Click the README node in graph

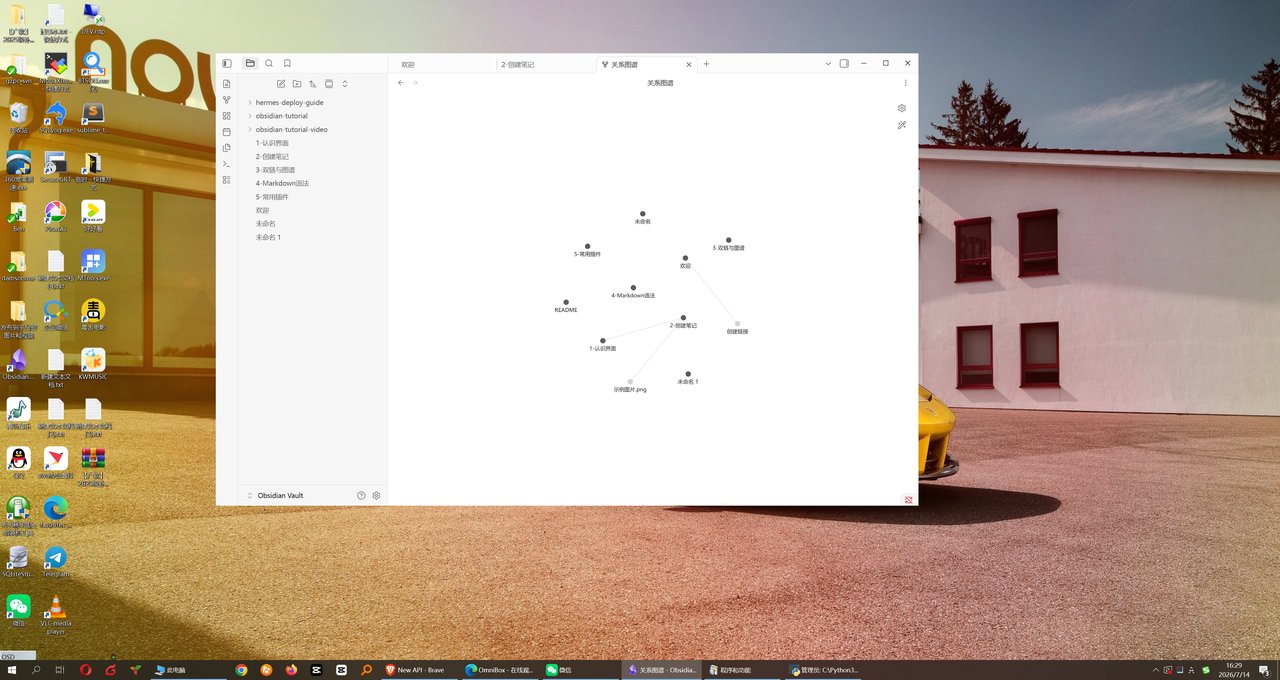(x=566, y=302)
